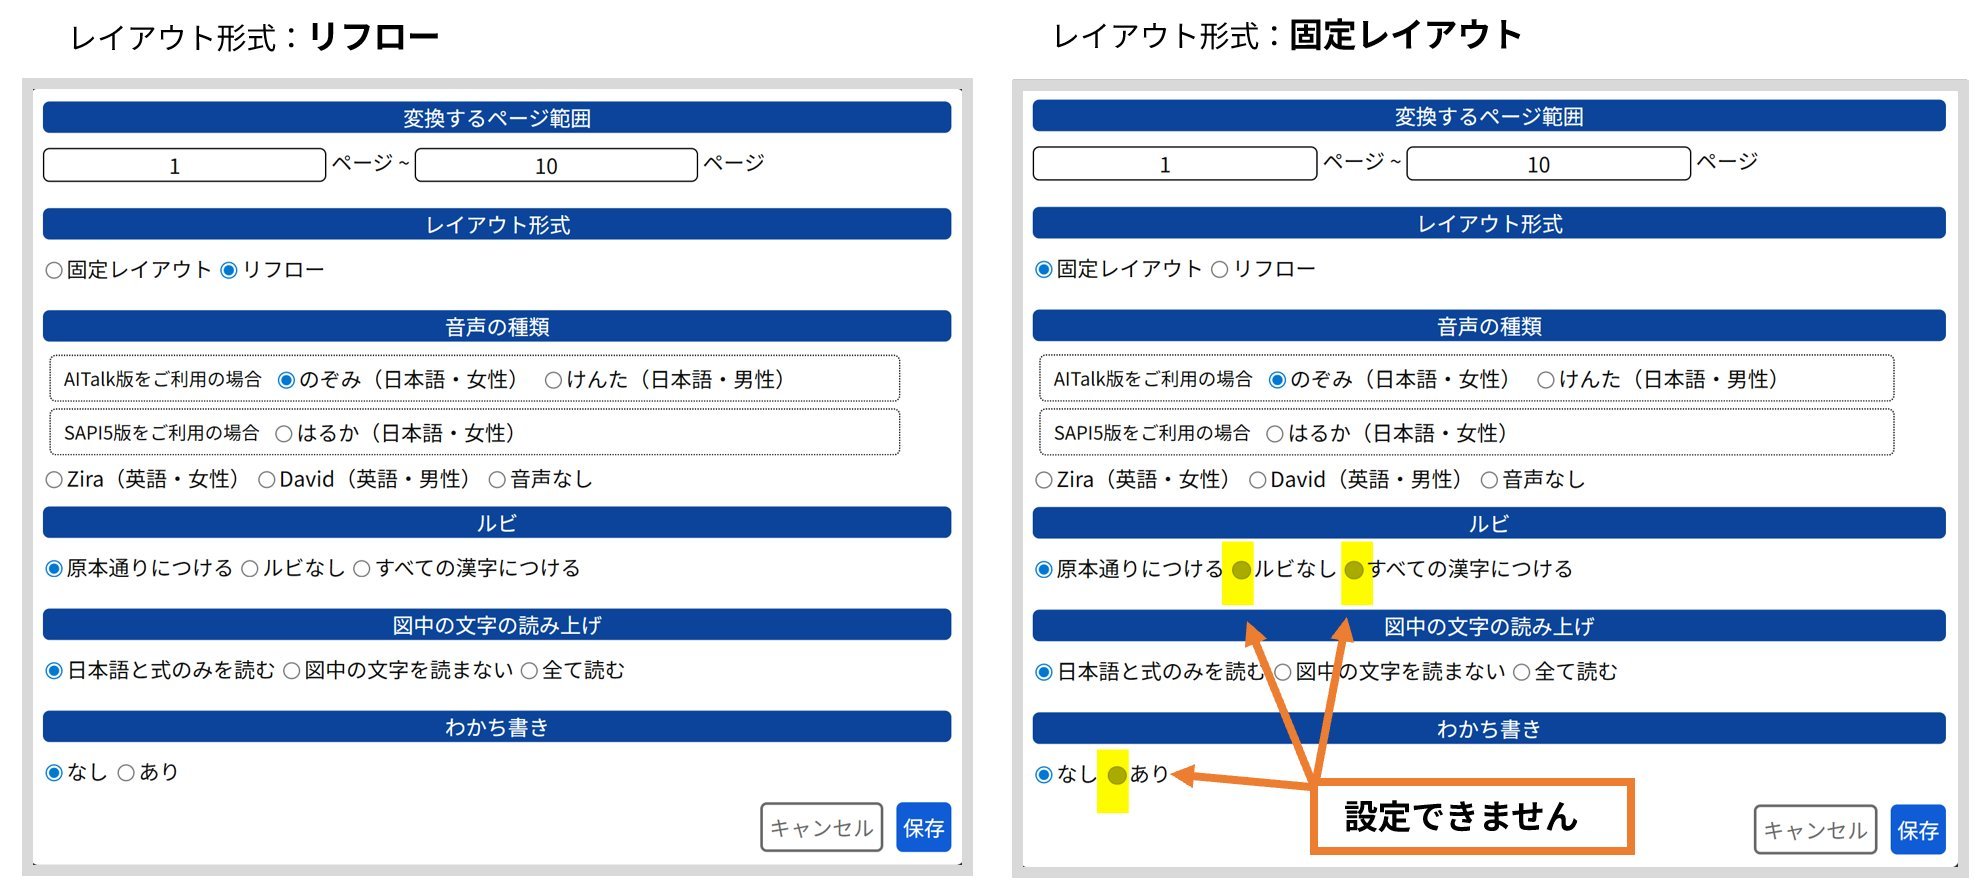
Task: Enable すべての漢字につける in left dialog
Action: [362, 570]
